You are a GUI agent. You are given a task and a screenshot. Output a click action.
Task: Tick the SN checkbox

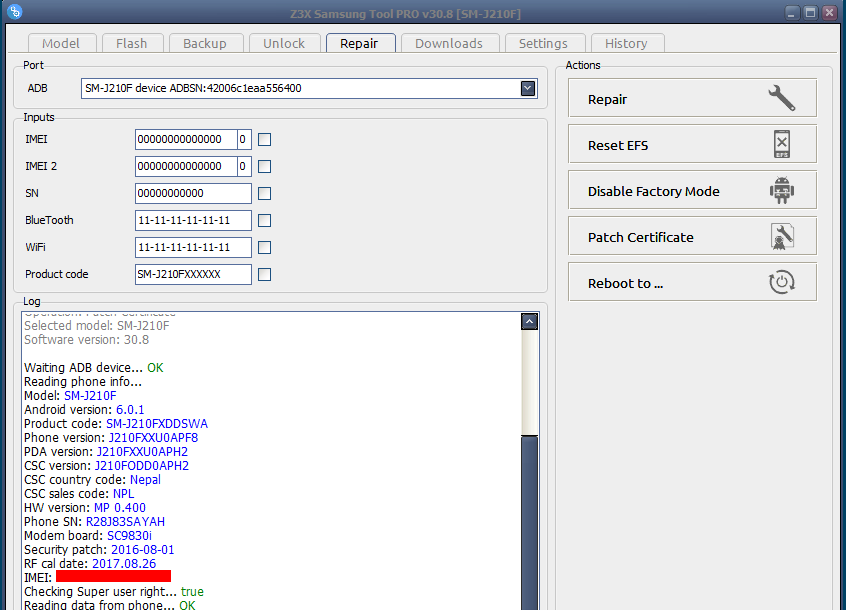[x=264, y=194]
